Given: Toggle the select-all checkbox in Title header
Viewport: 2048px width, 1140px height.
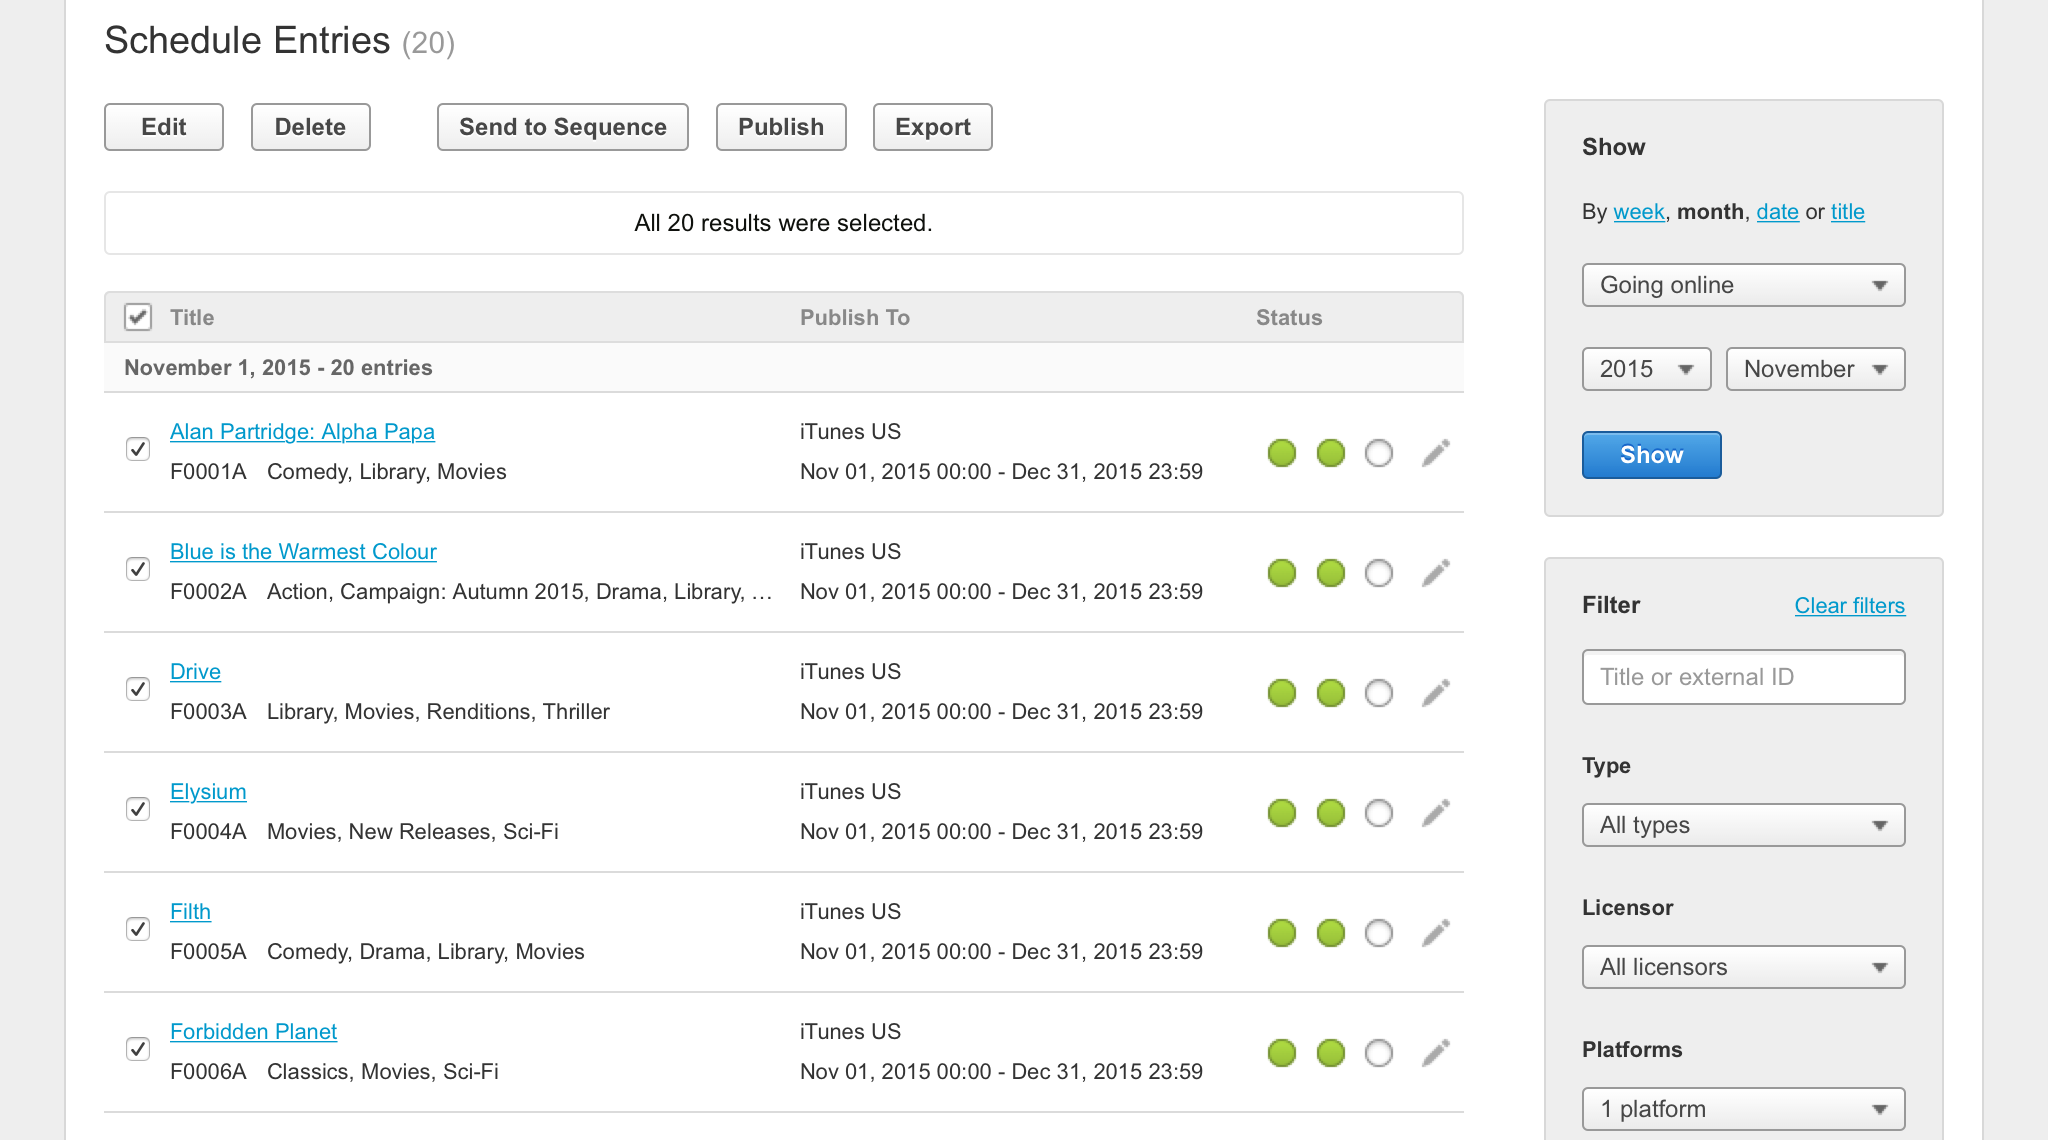Looking at the screenshot, I should [138, 317].
